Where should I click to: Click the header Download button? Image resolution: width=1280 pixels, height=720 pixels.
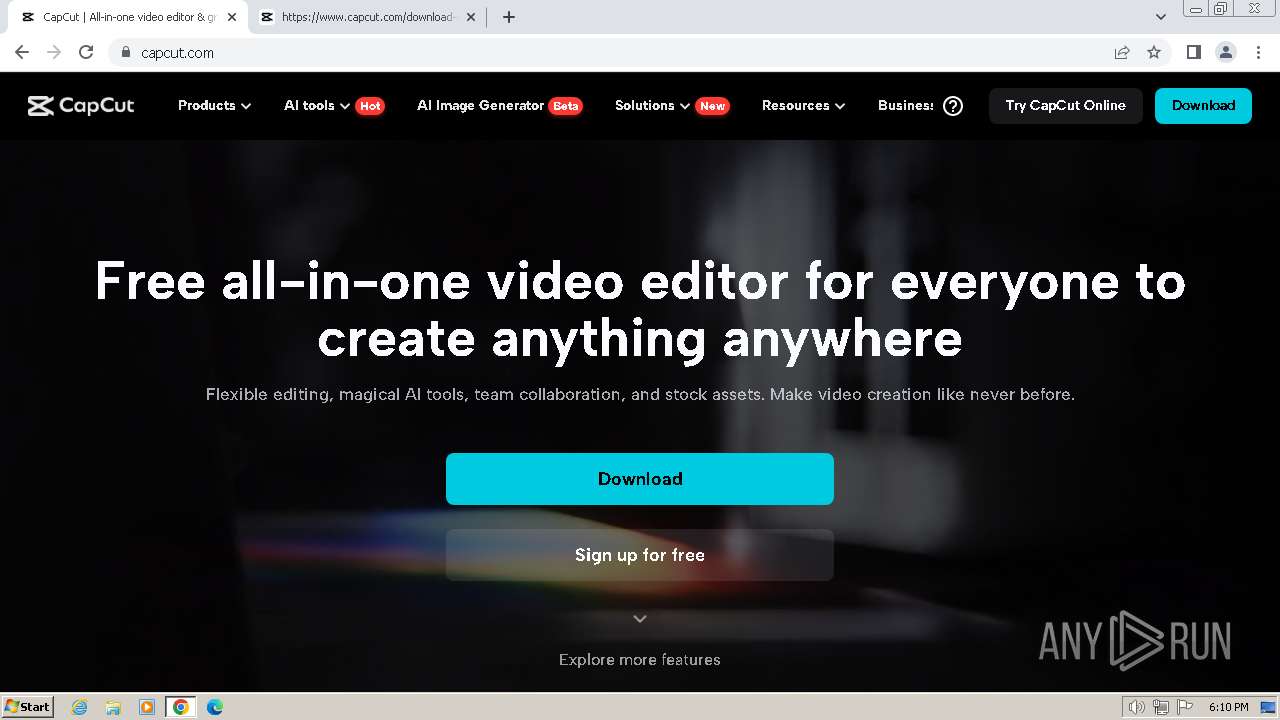(x=1203, y=106)
